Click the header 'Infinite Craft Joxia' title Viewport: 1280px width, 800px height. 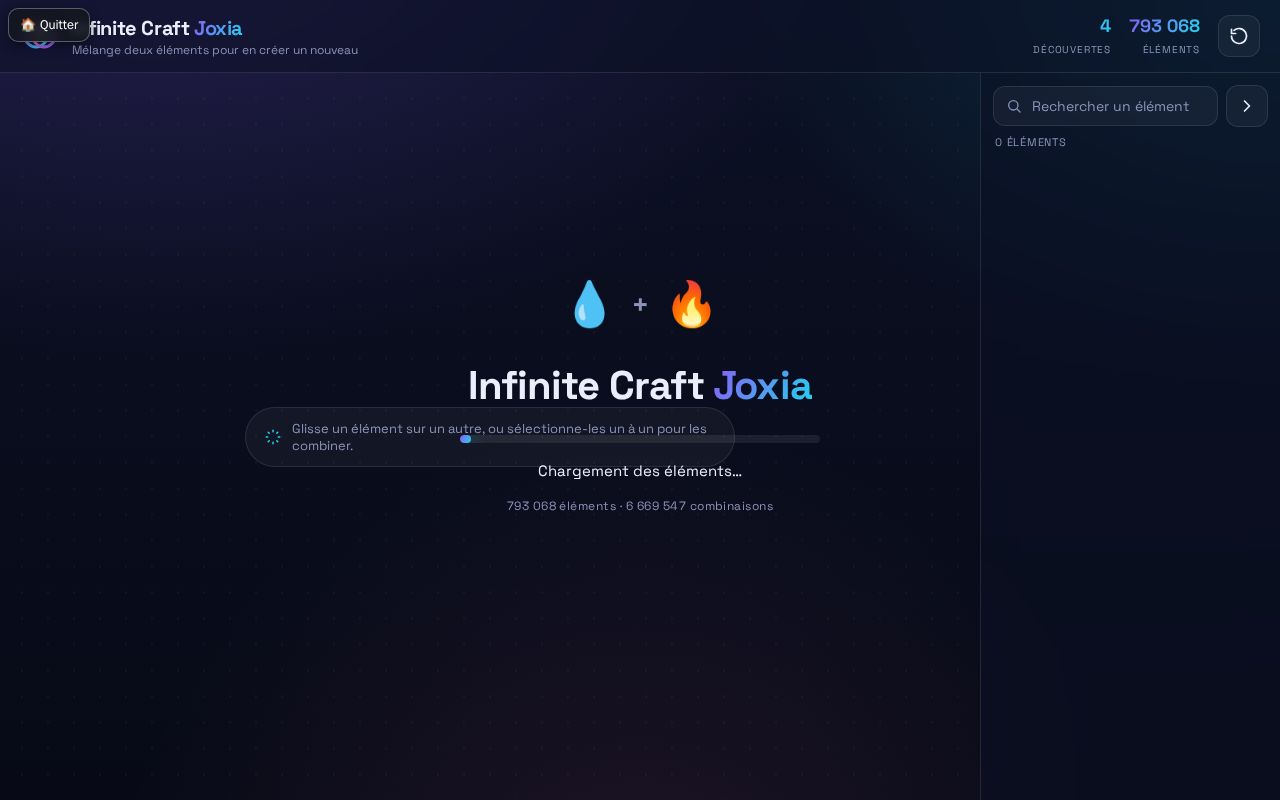157,28
